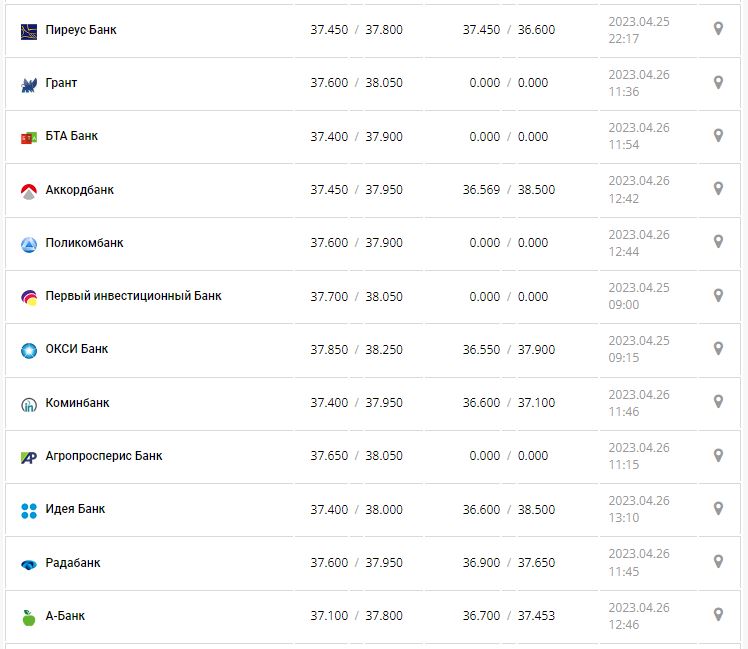The height and width of the screenshot is (649, 748).
Task: Select the ОКСИ Банк 37.850 / 38.250 rate
Action: [x=356, y=350]
